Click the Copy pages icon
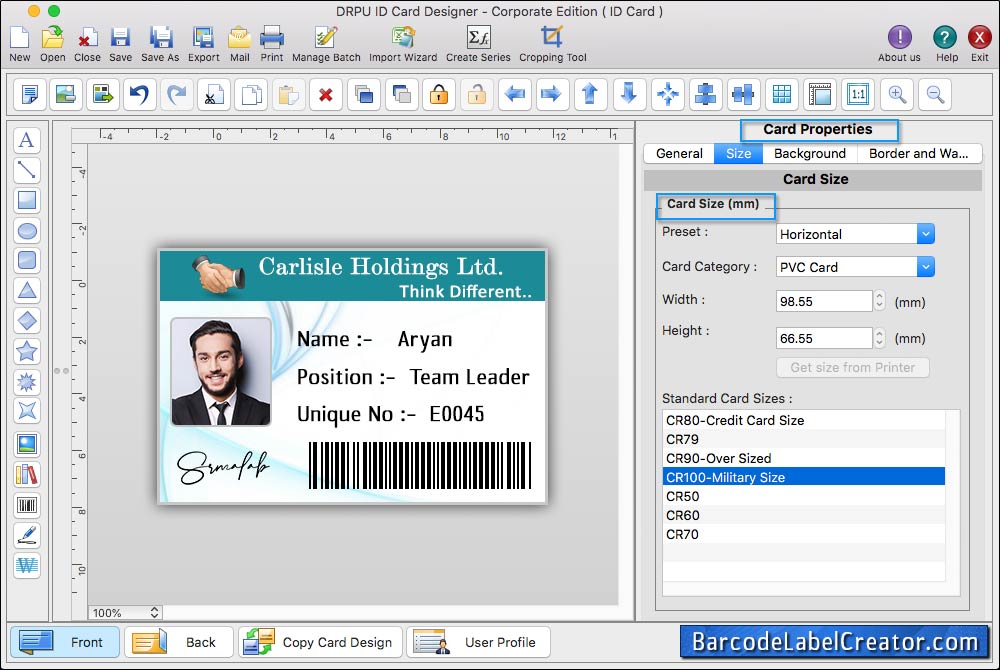 pyautogui.click(x=251, y=95)
